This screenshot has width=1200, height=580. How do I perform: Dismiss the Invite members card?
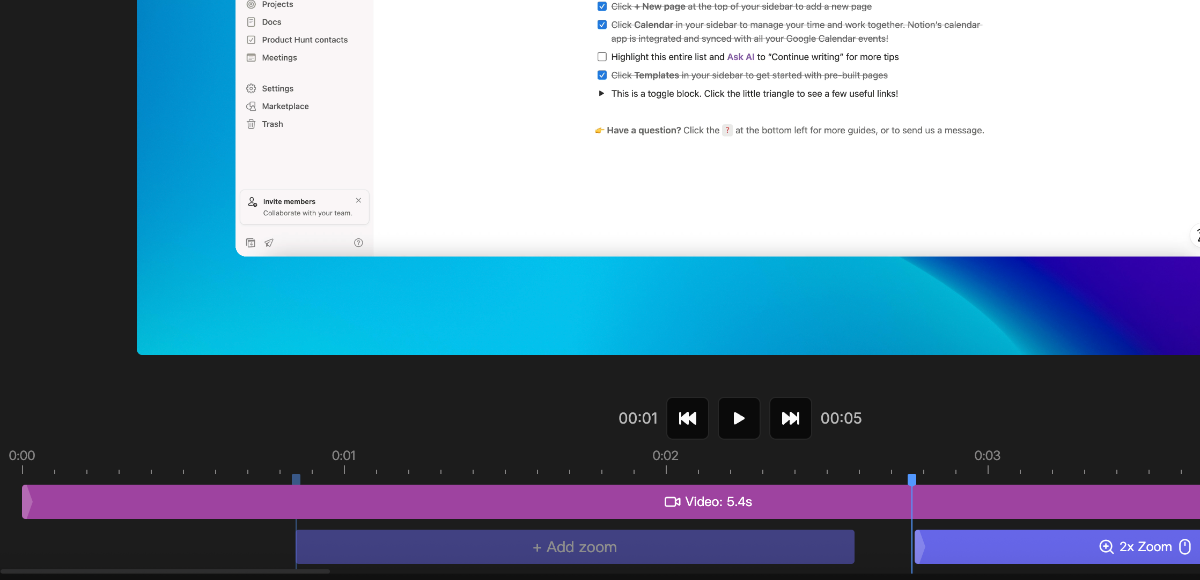click(x=359, y=201)
